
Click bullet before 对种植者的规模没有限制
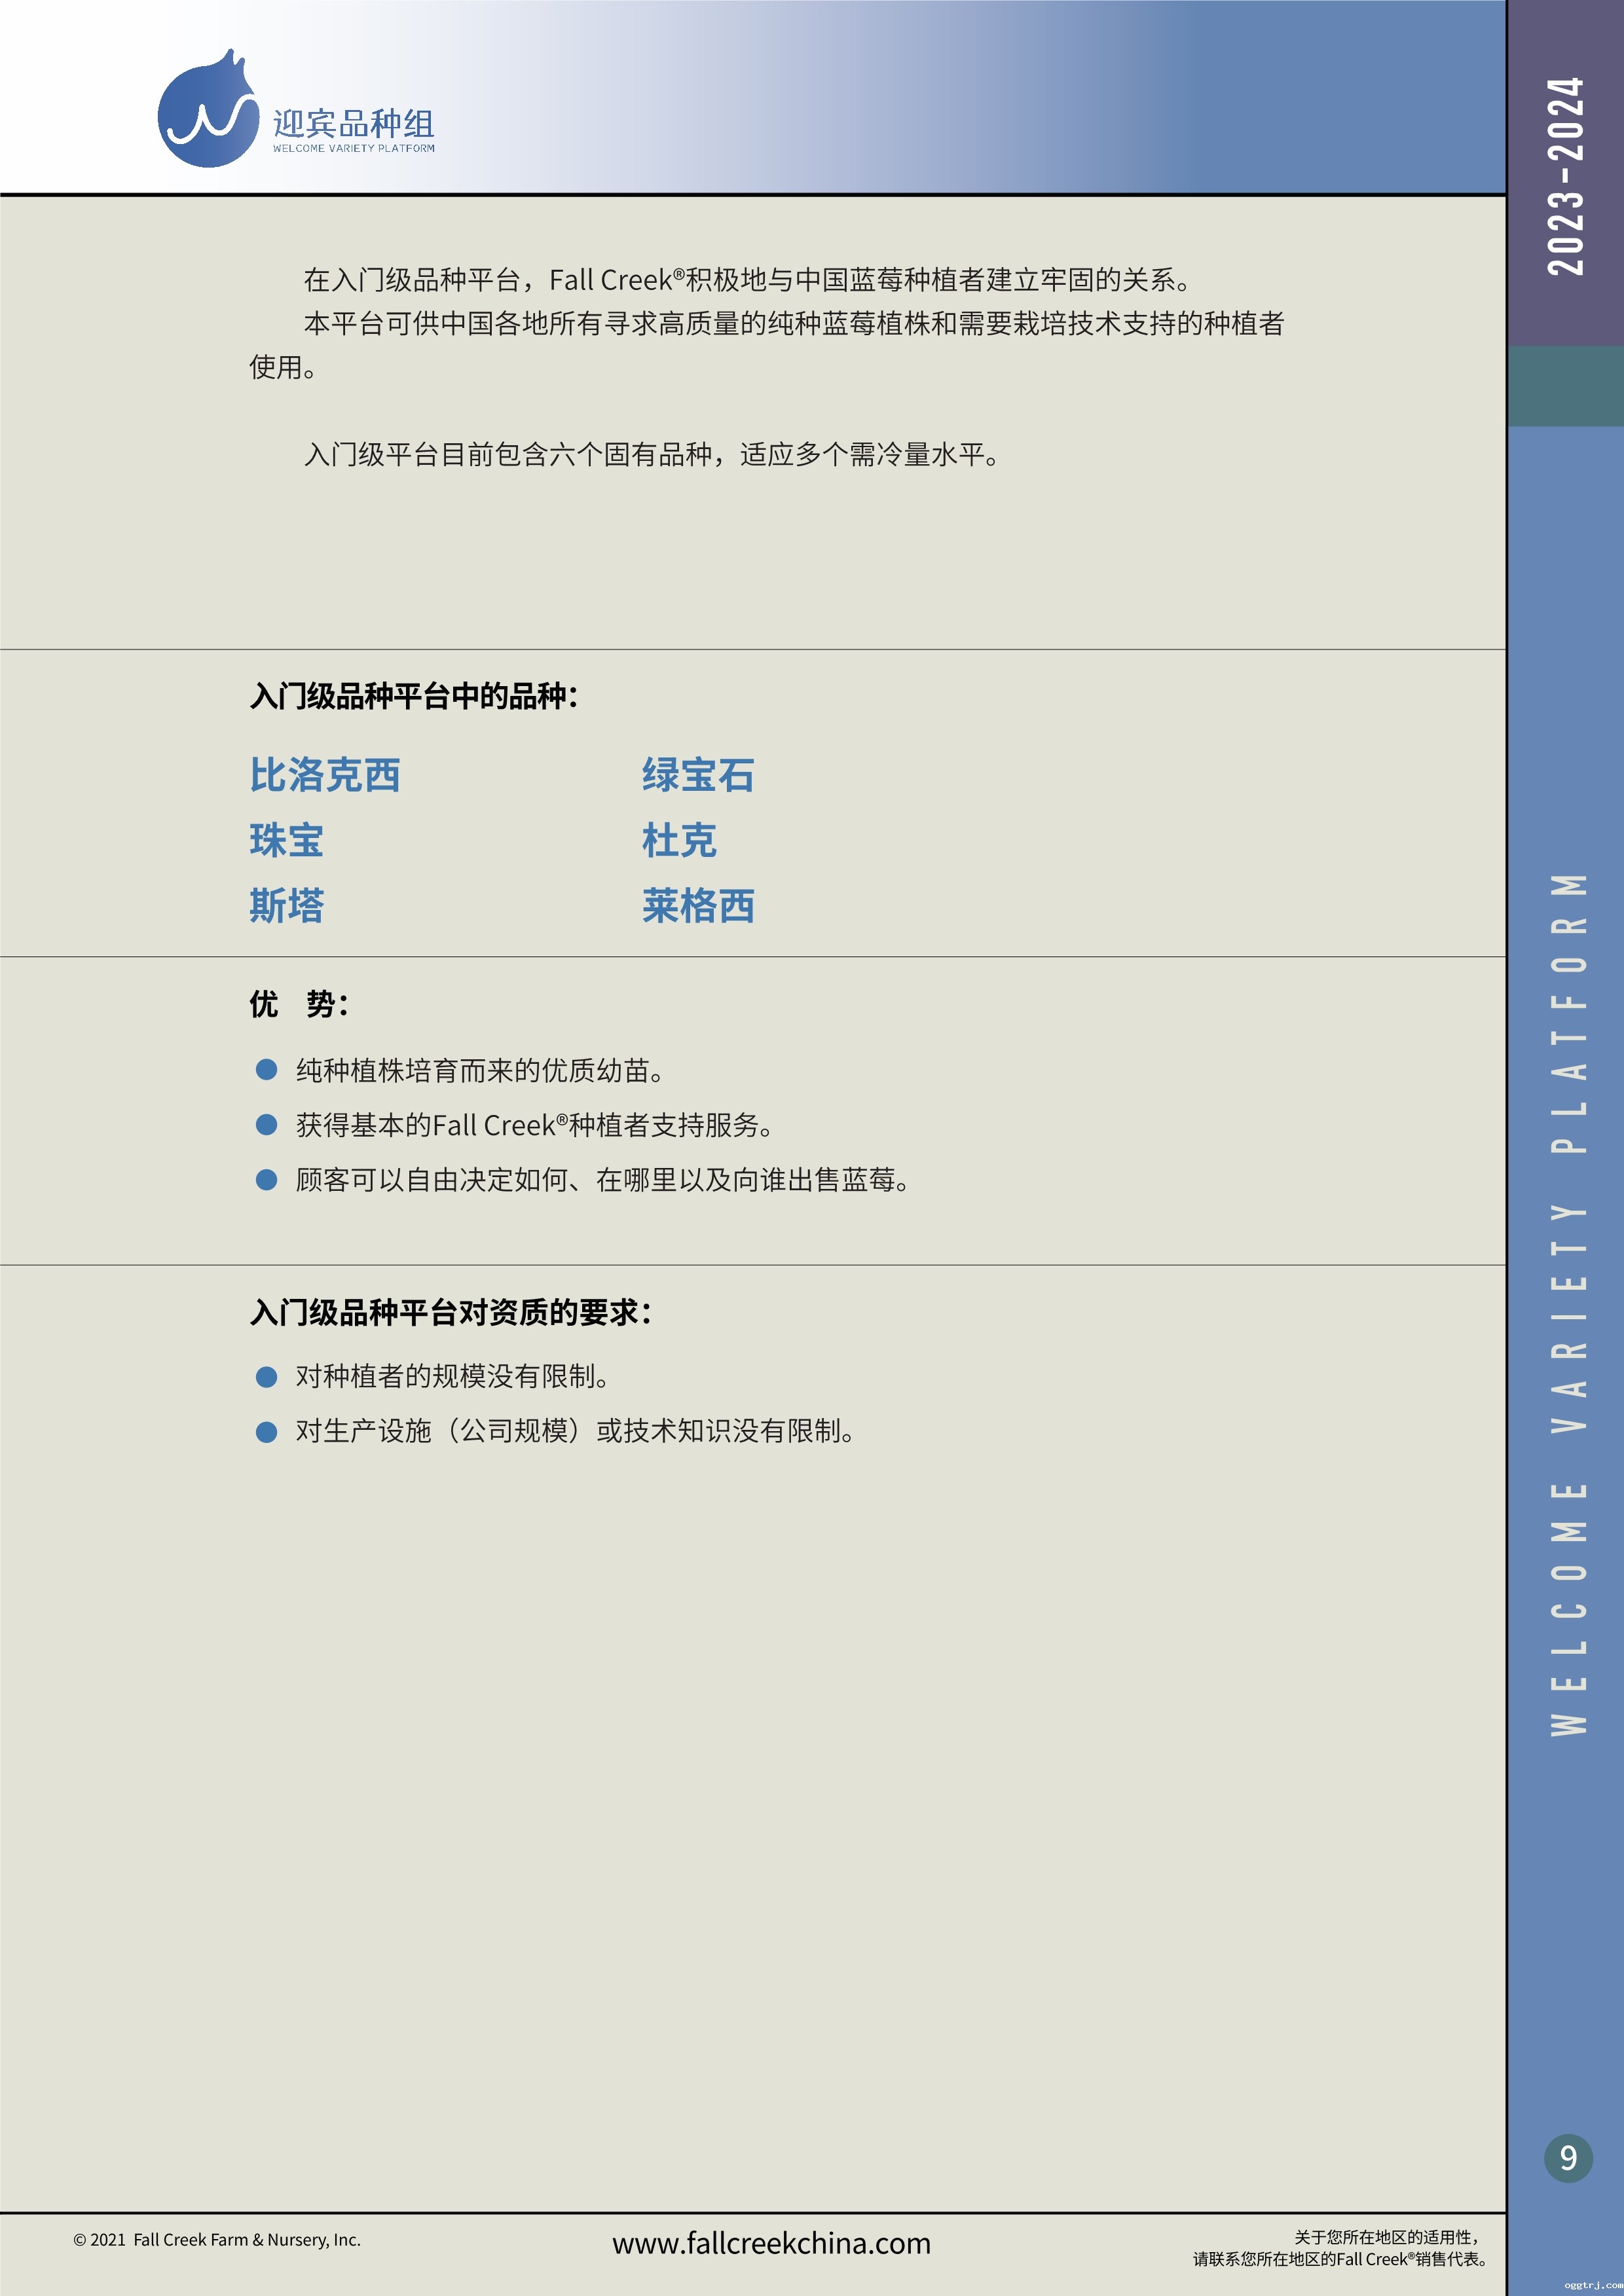[x=266, y=1377]
